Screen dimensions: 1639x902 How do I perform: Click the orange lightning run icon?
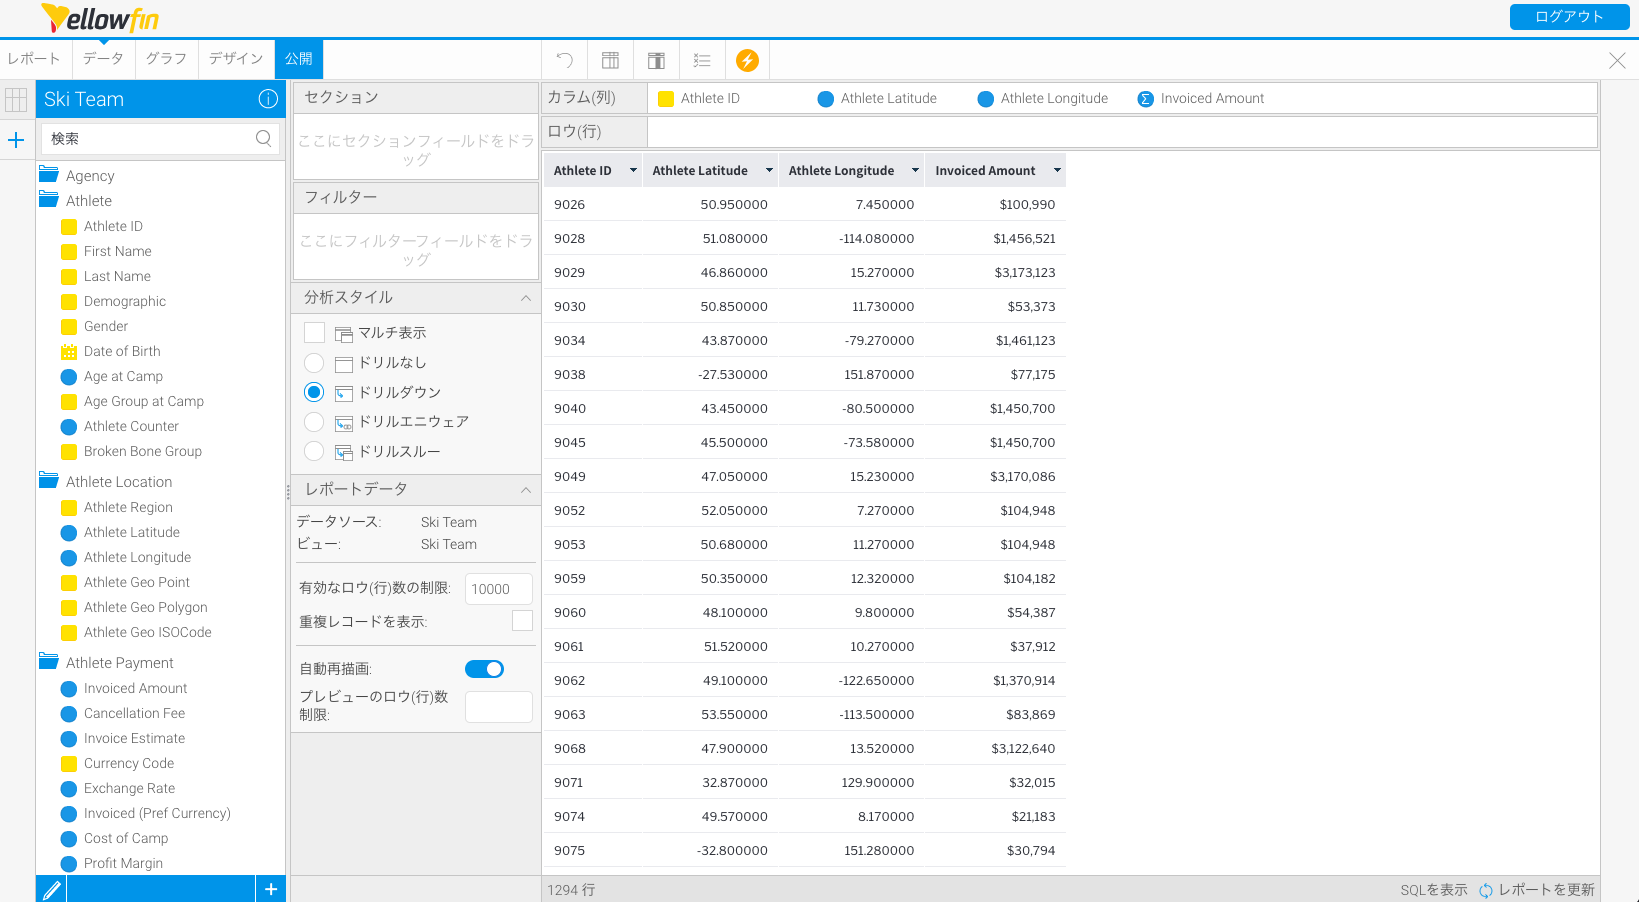(748, 59)
